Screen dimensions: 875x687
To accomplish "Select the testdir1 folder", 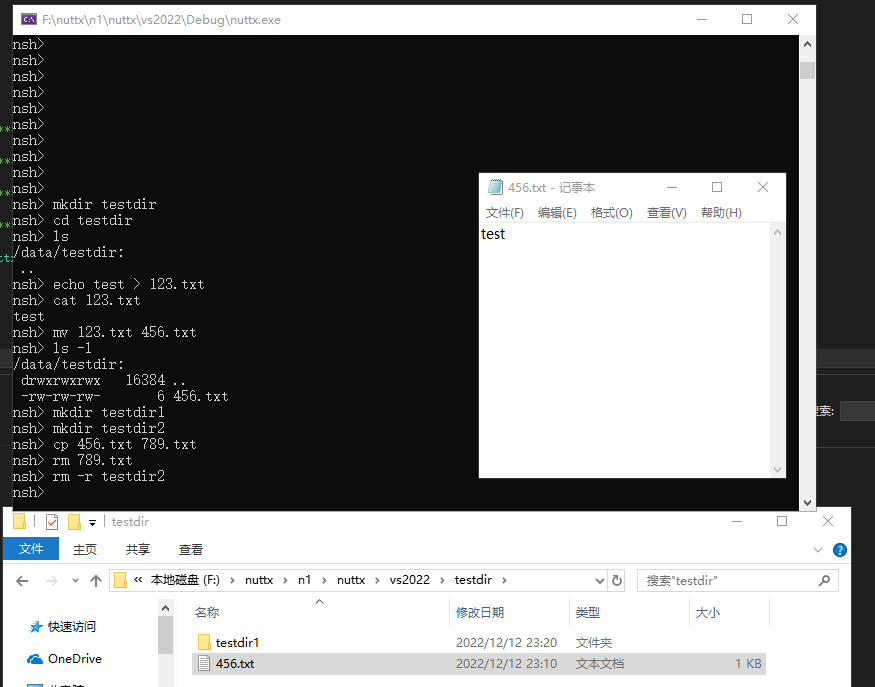I will tap(237, 642).
